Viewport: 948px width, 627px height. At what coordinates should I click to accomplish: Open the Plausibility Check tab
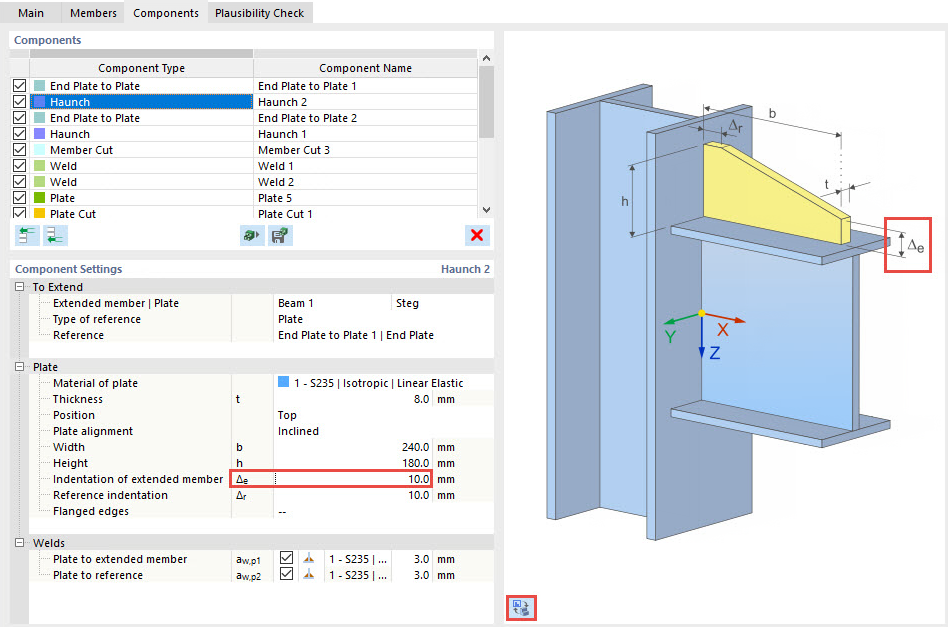tap(259, 13)
